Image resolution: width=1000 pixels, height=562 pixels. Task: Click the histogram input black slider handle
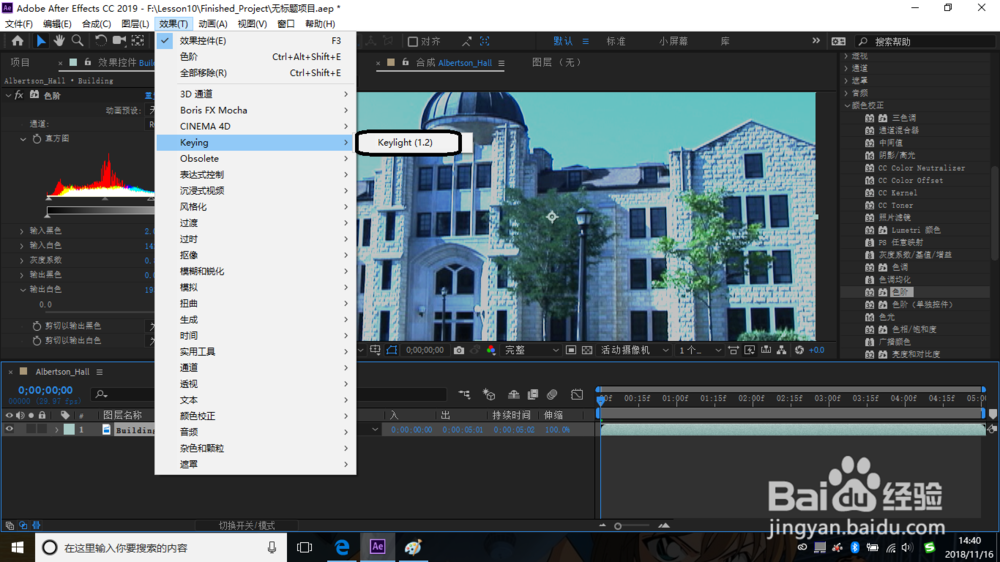pos(49,198)
